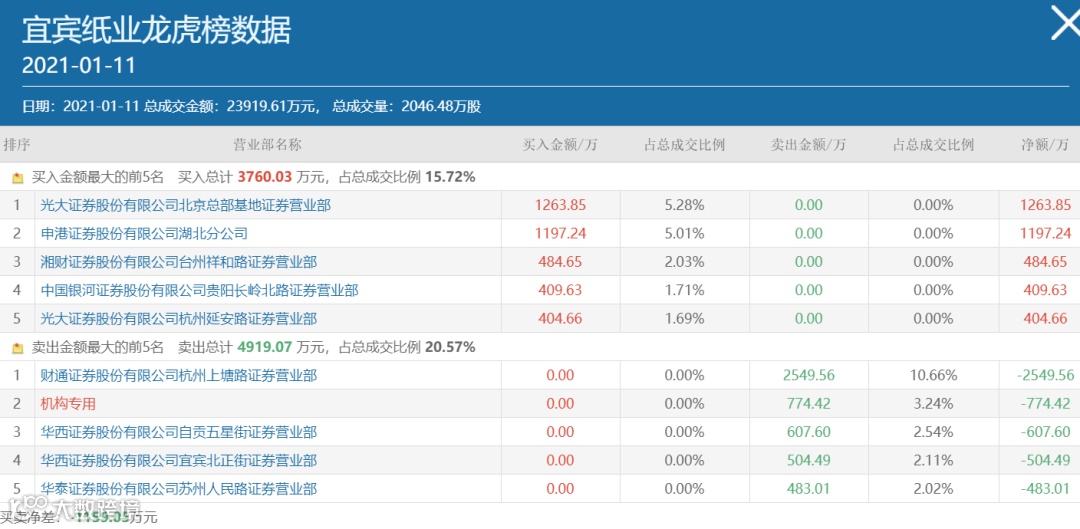Viewport: 1080px width, 529px height.
Task: Click the 营业部名称 column header
Action: click(x=267, y=145)
